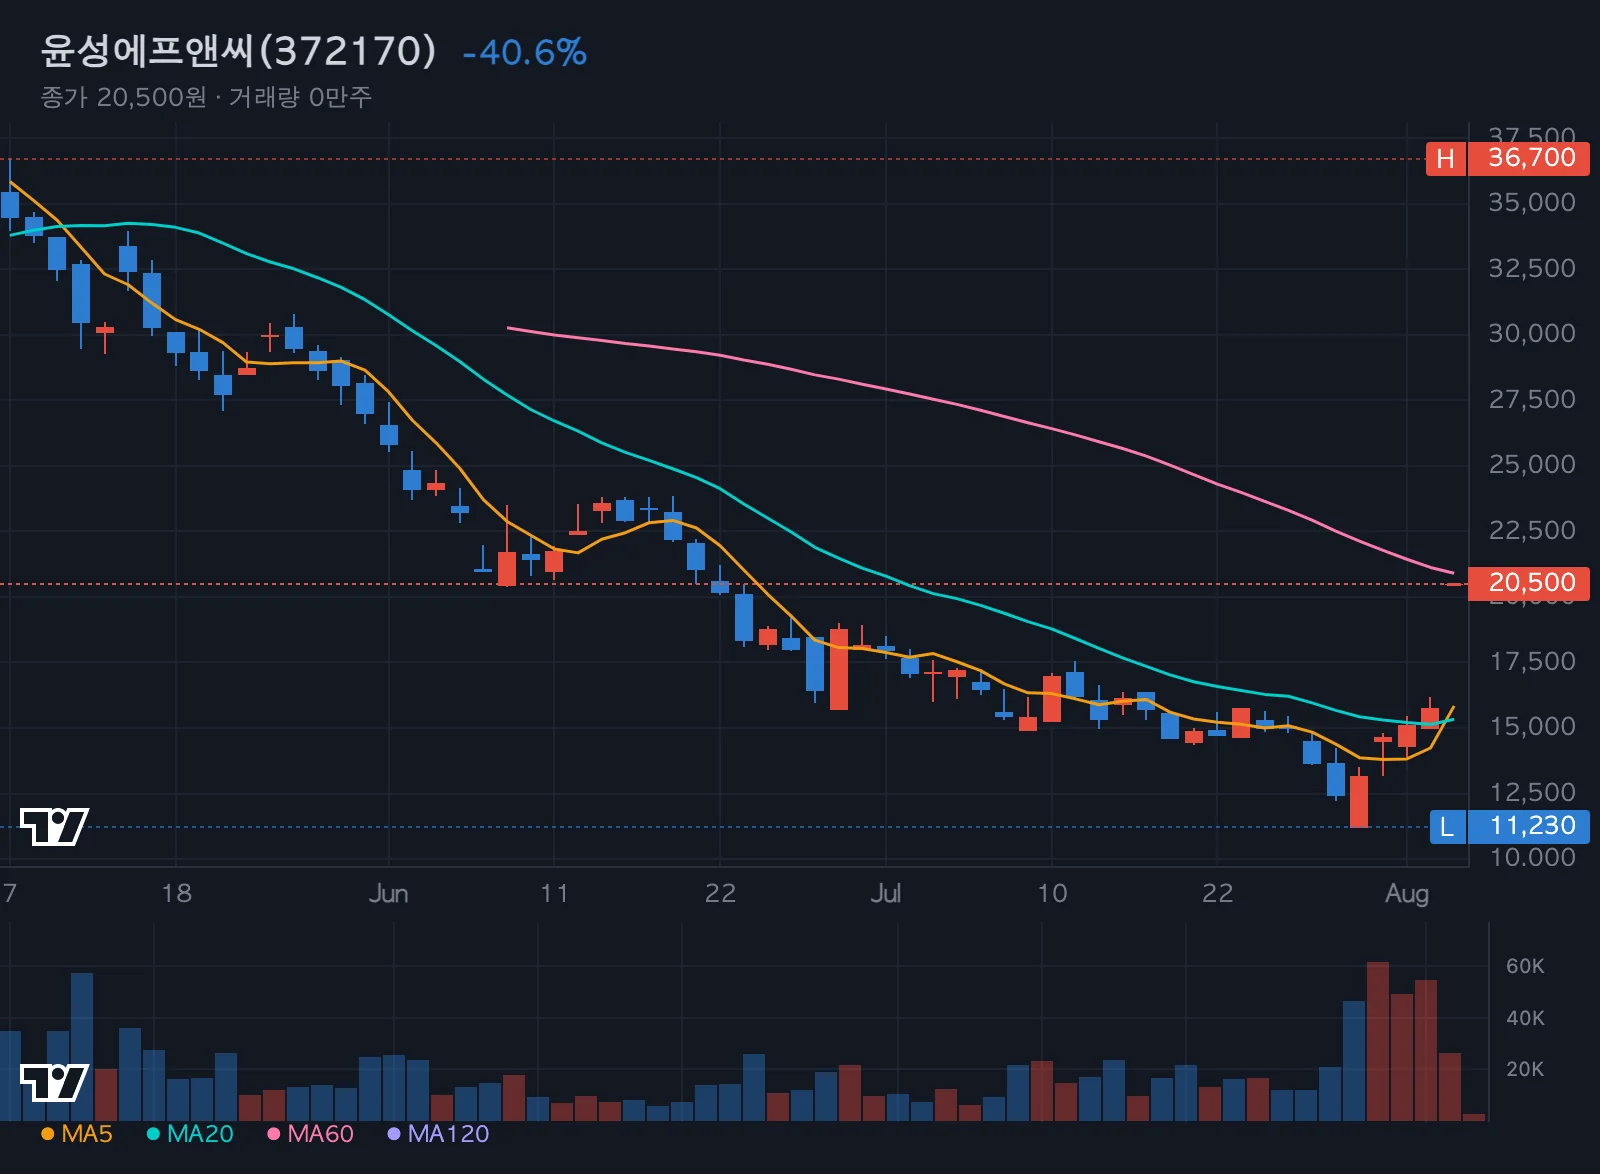The image size is (1600, 1174).
Task: Click the pink MA60 legend dot
Action: coord(273,1134)
